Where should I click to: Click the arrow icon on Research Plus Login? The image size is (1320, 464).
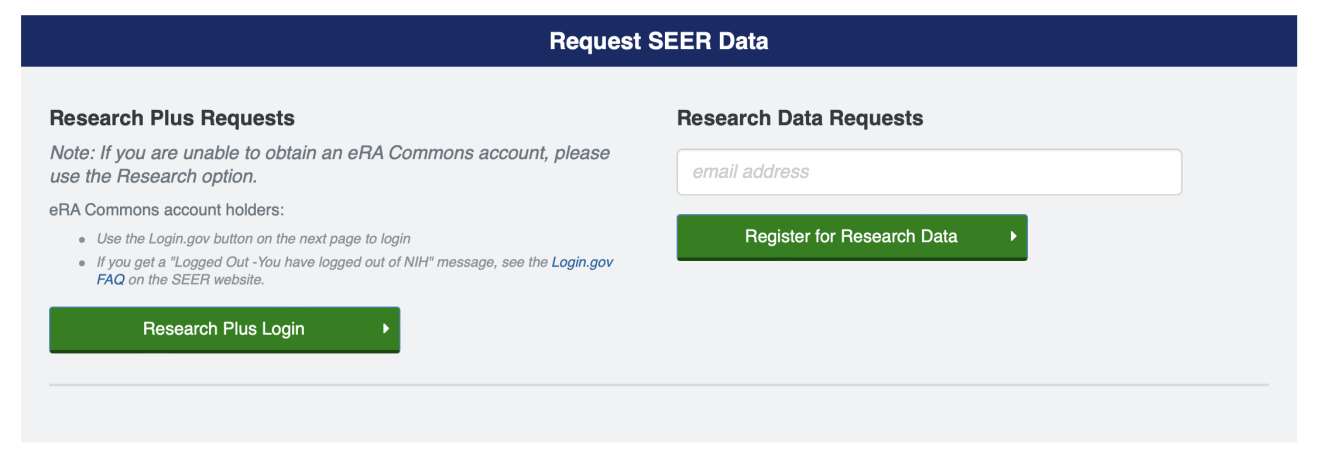[385, 329]
